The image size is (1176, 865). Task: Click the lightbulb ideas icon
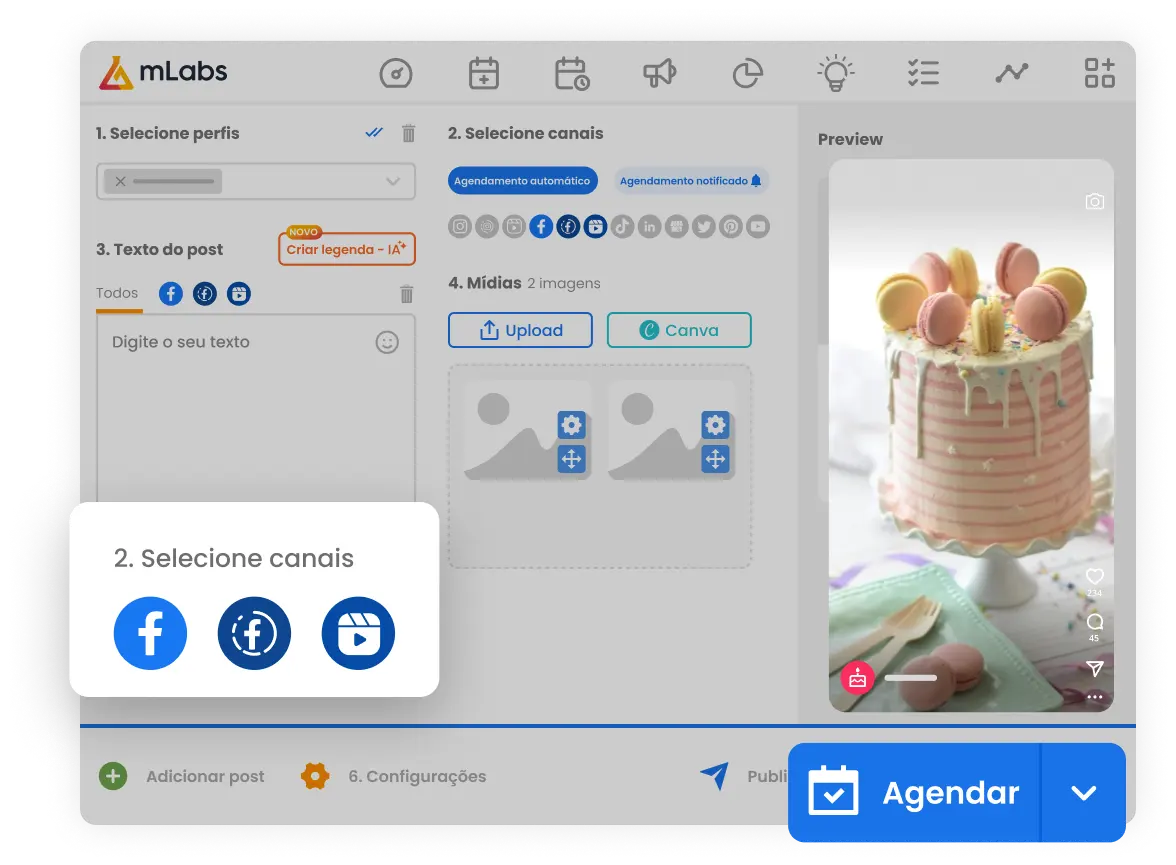pyautogui.click(x=836, y=72)
